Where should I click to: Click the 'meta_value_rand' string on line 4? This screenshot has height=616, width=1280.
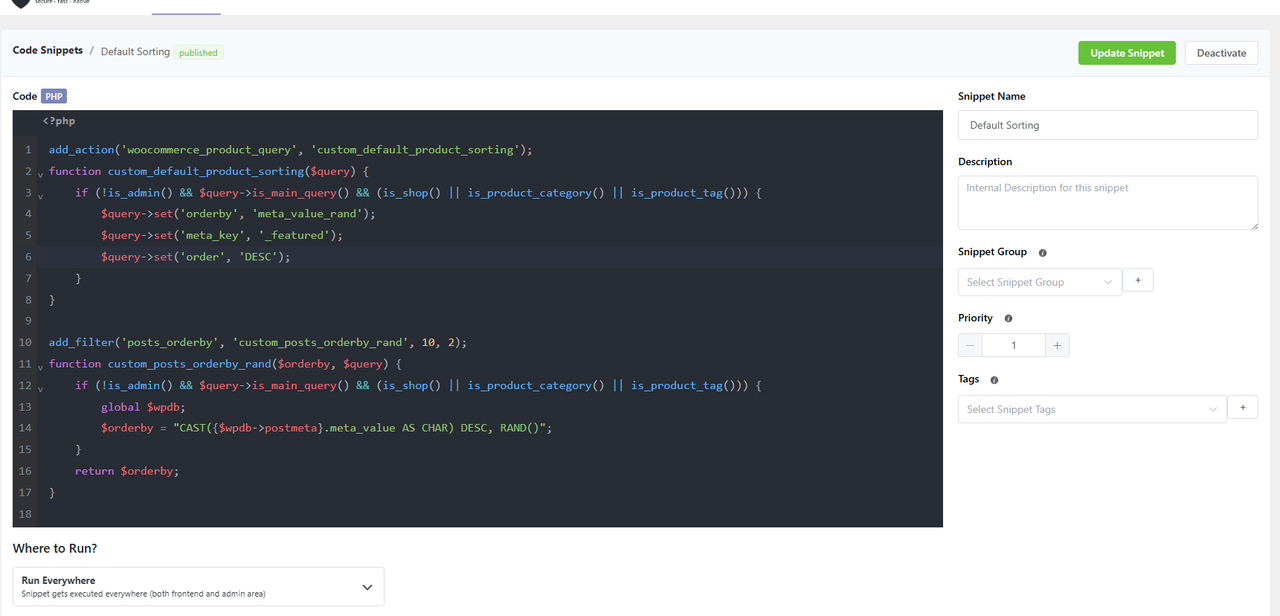[308, 214]
